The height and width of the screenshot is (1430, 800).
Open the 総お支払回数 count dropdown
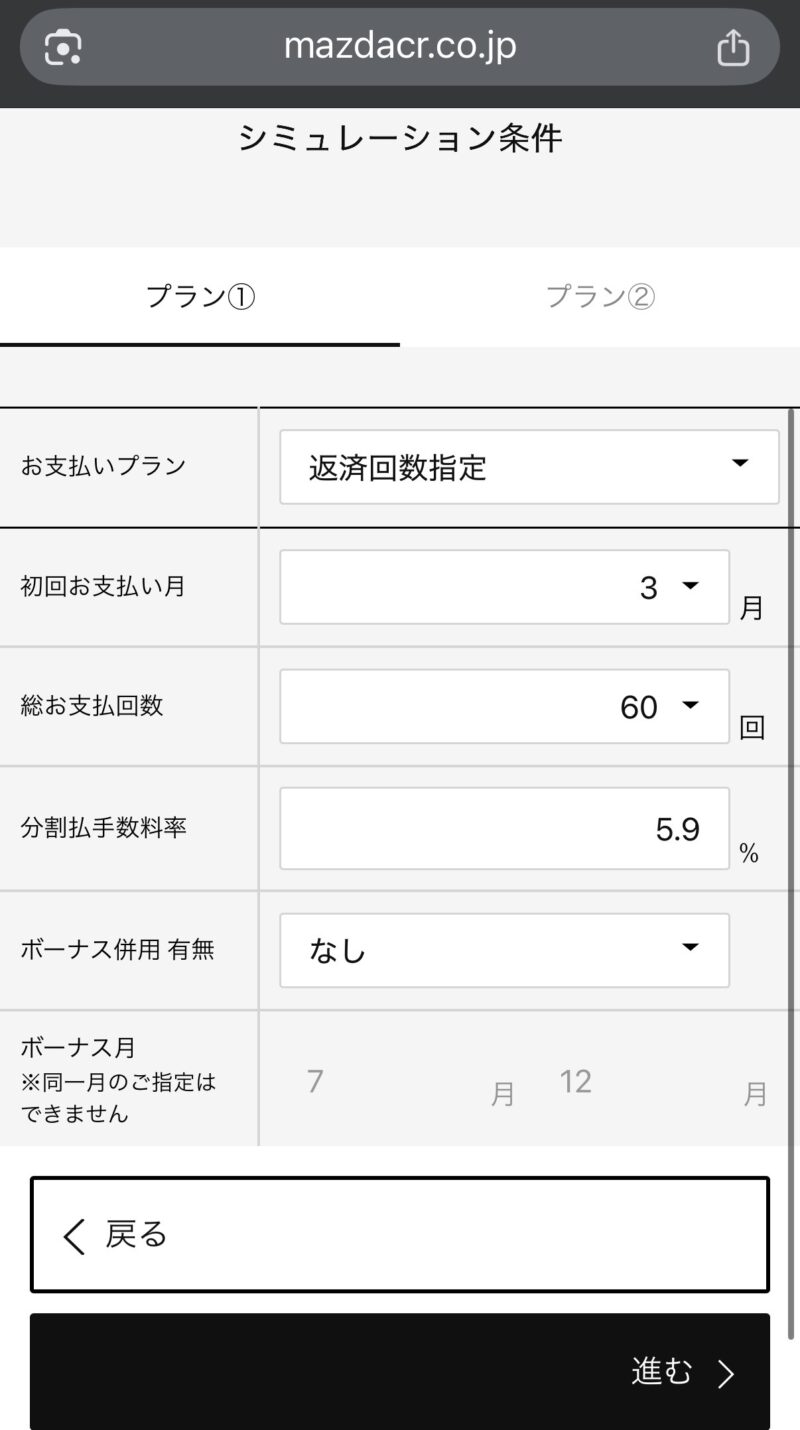point(504,707)
